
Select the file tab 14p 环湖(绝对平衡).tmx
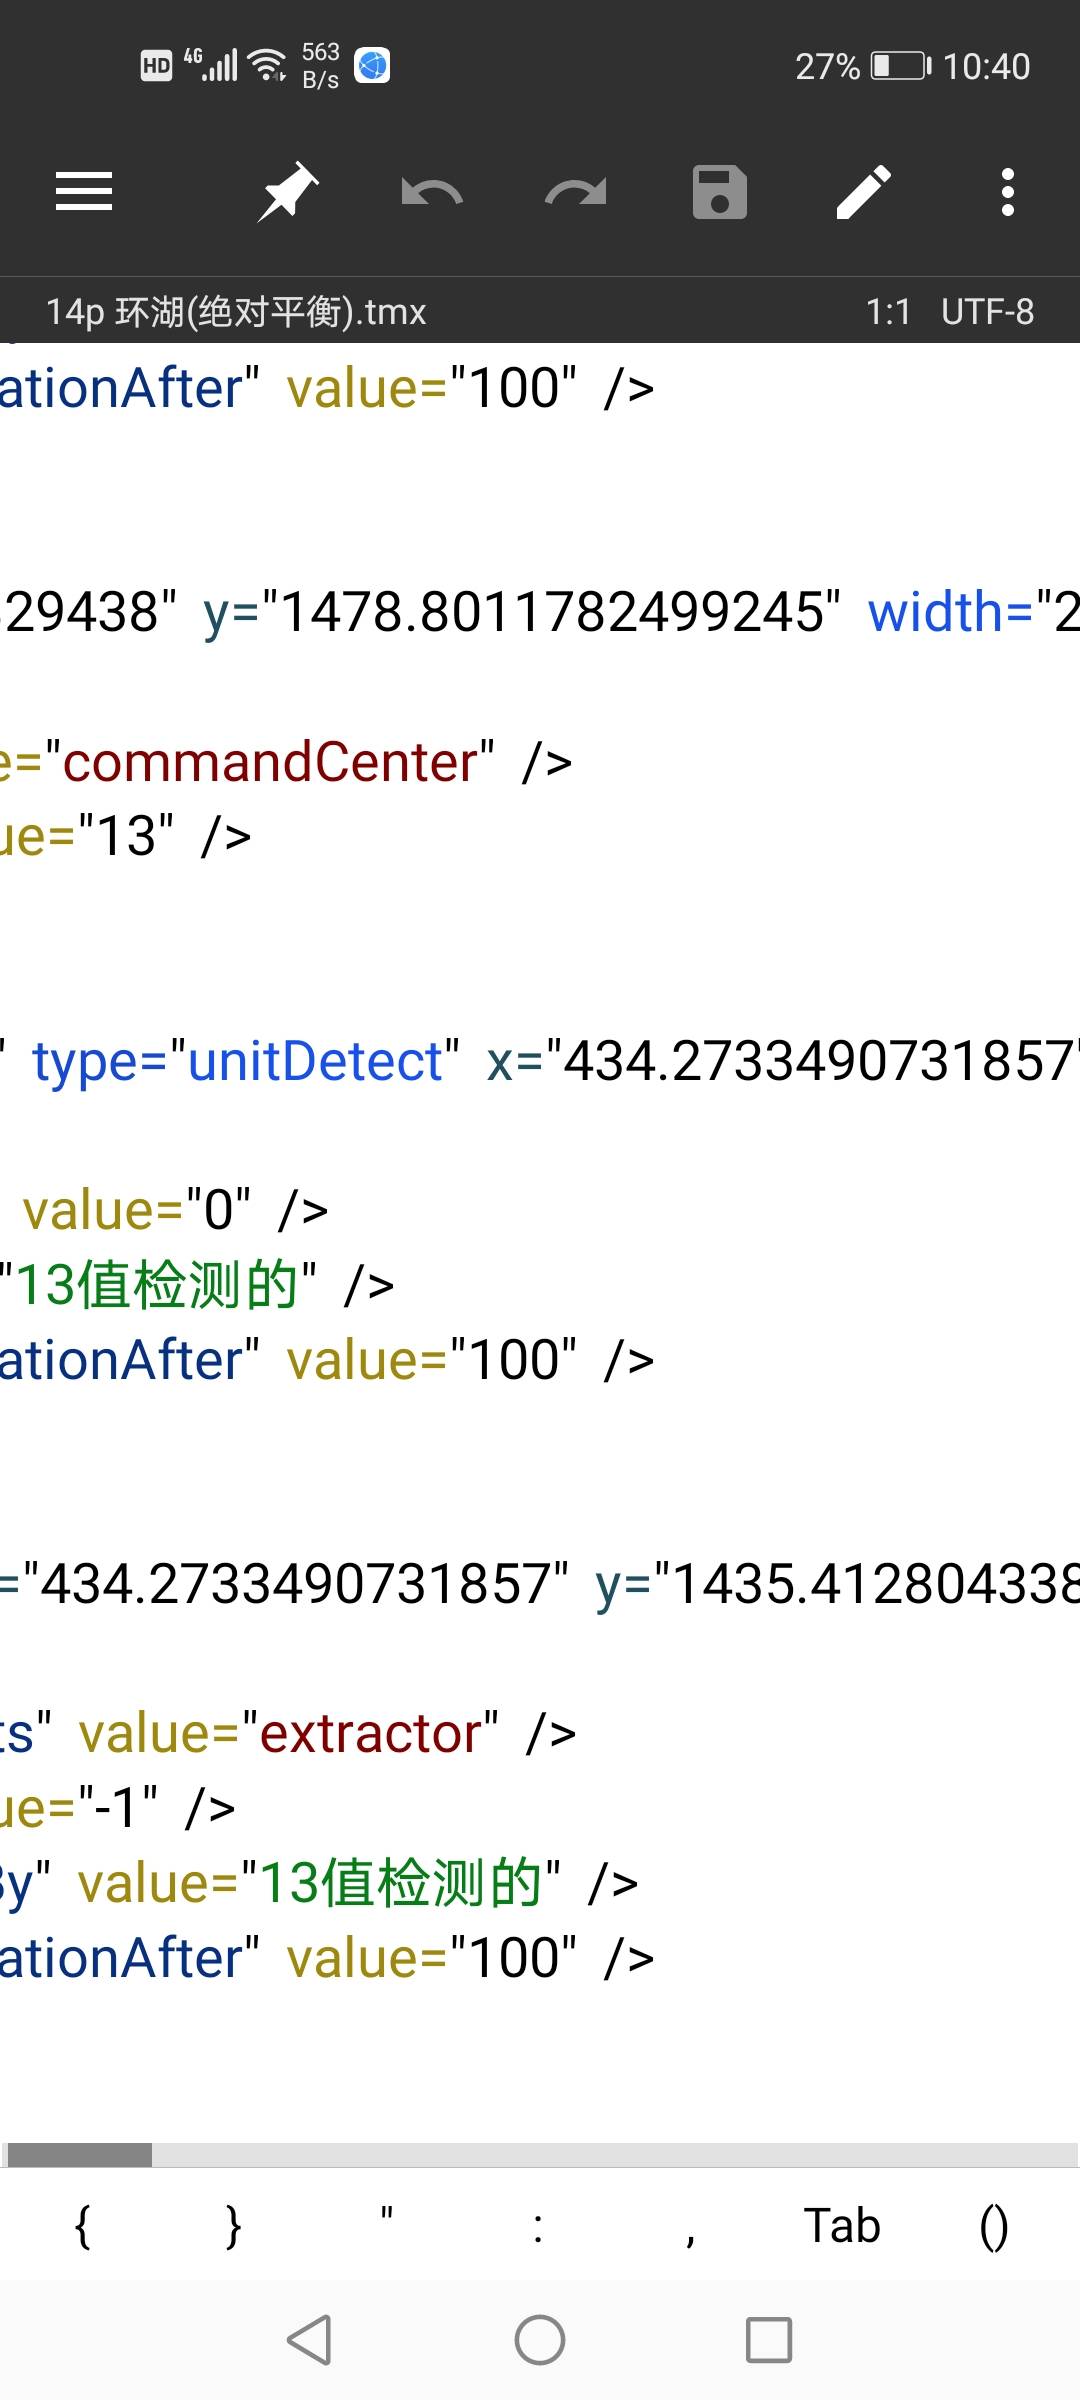(236, 312)
